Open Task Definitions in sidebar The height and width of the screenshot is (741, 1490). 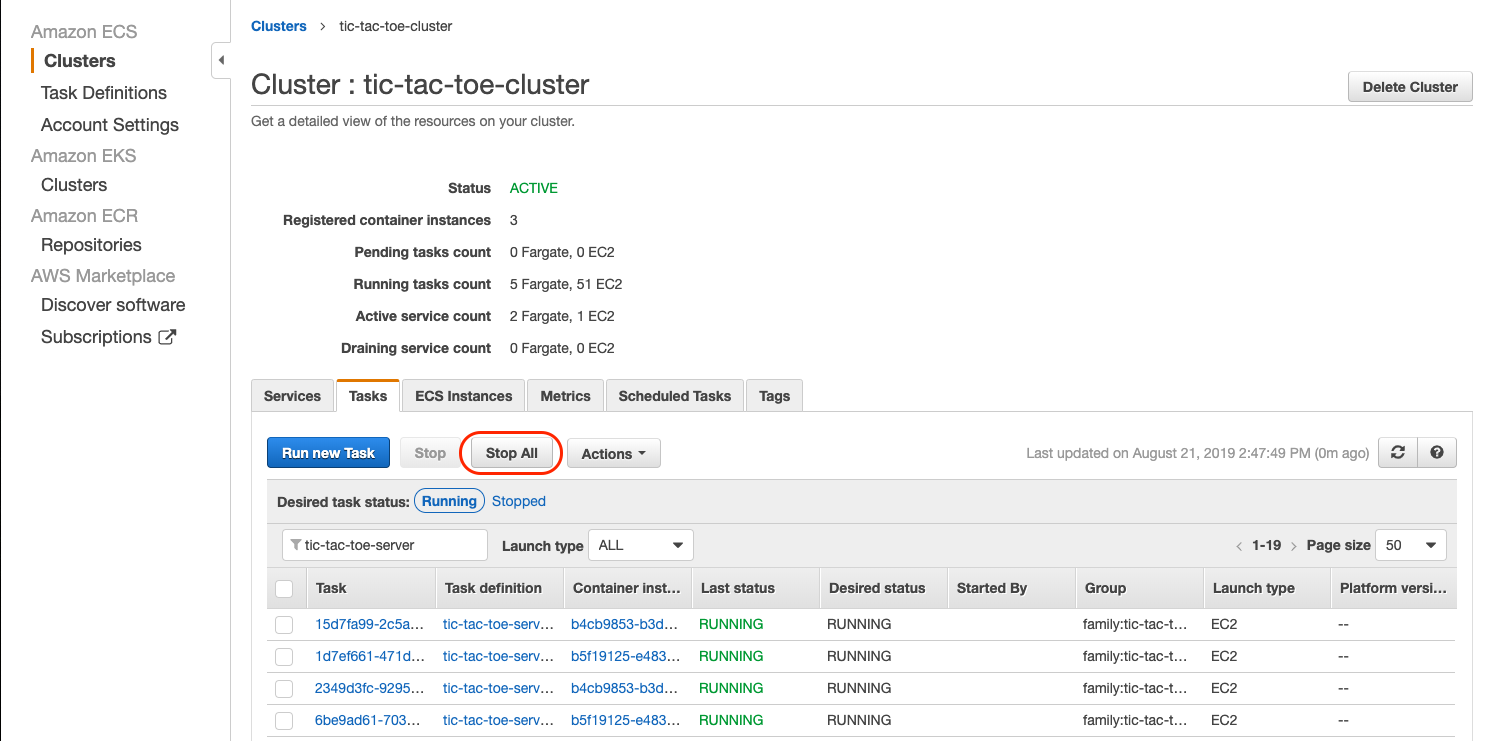pyautogui.click(x=104, y=93)
